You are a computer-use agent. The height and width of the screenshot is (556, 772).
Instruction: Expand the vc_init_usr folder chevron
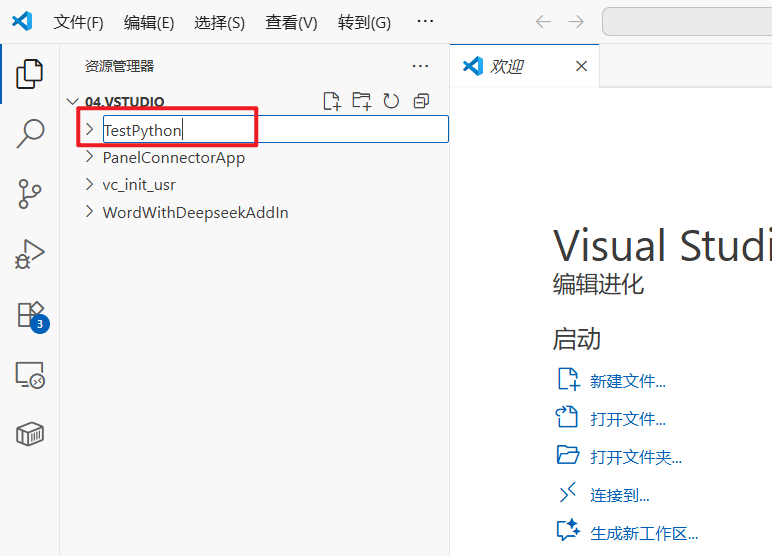point(89,184)
